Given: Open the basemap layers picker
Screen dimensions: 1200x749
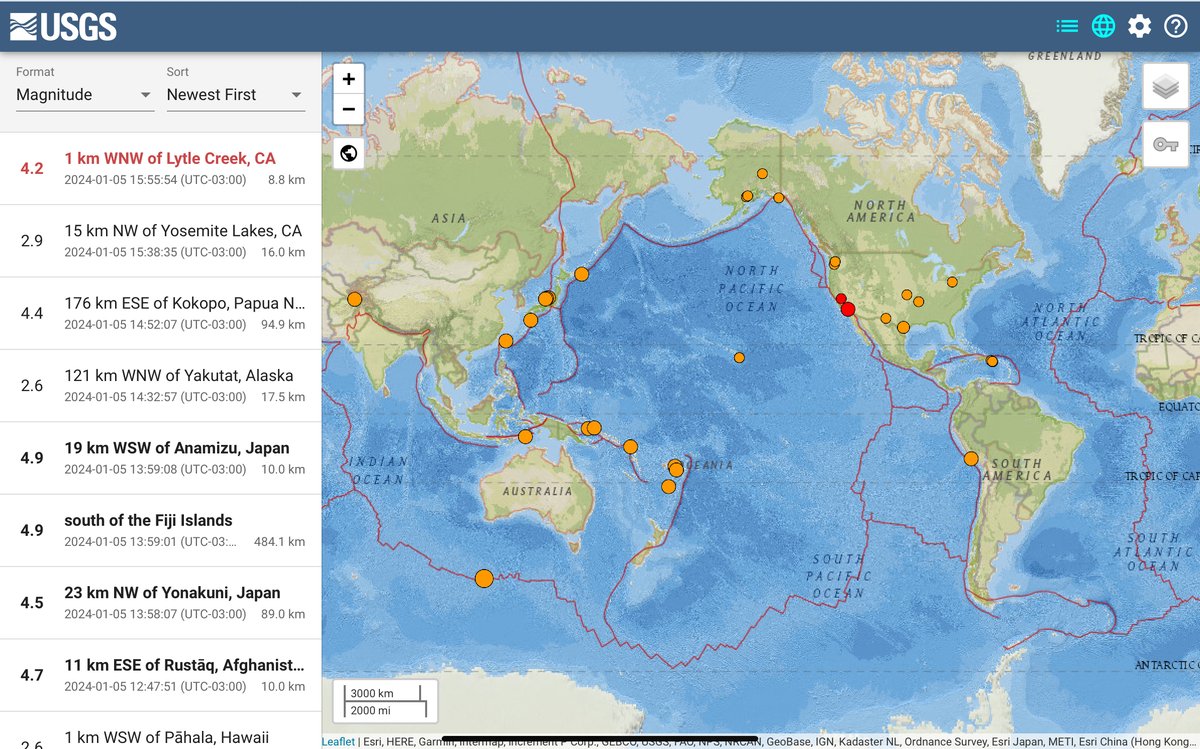Looking at the screenshot, I should click(1165, 86).
